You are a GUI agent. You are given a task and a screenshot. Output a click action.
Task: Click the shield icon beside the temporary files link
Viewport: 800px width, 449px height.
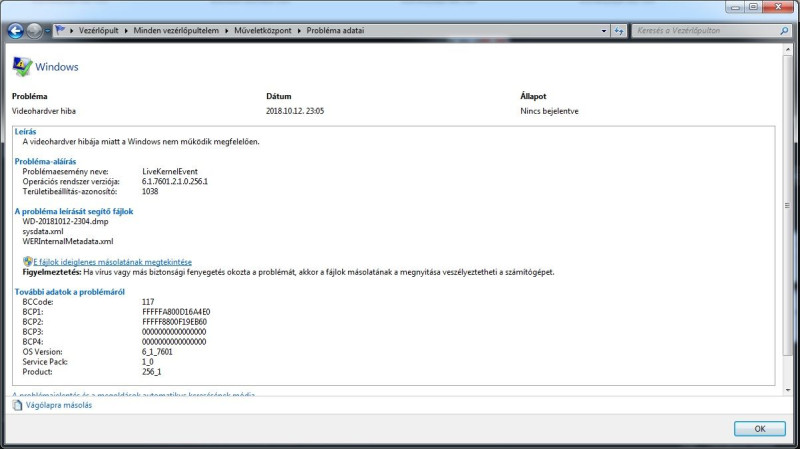28,261
